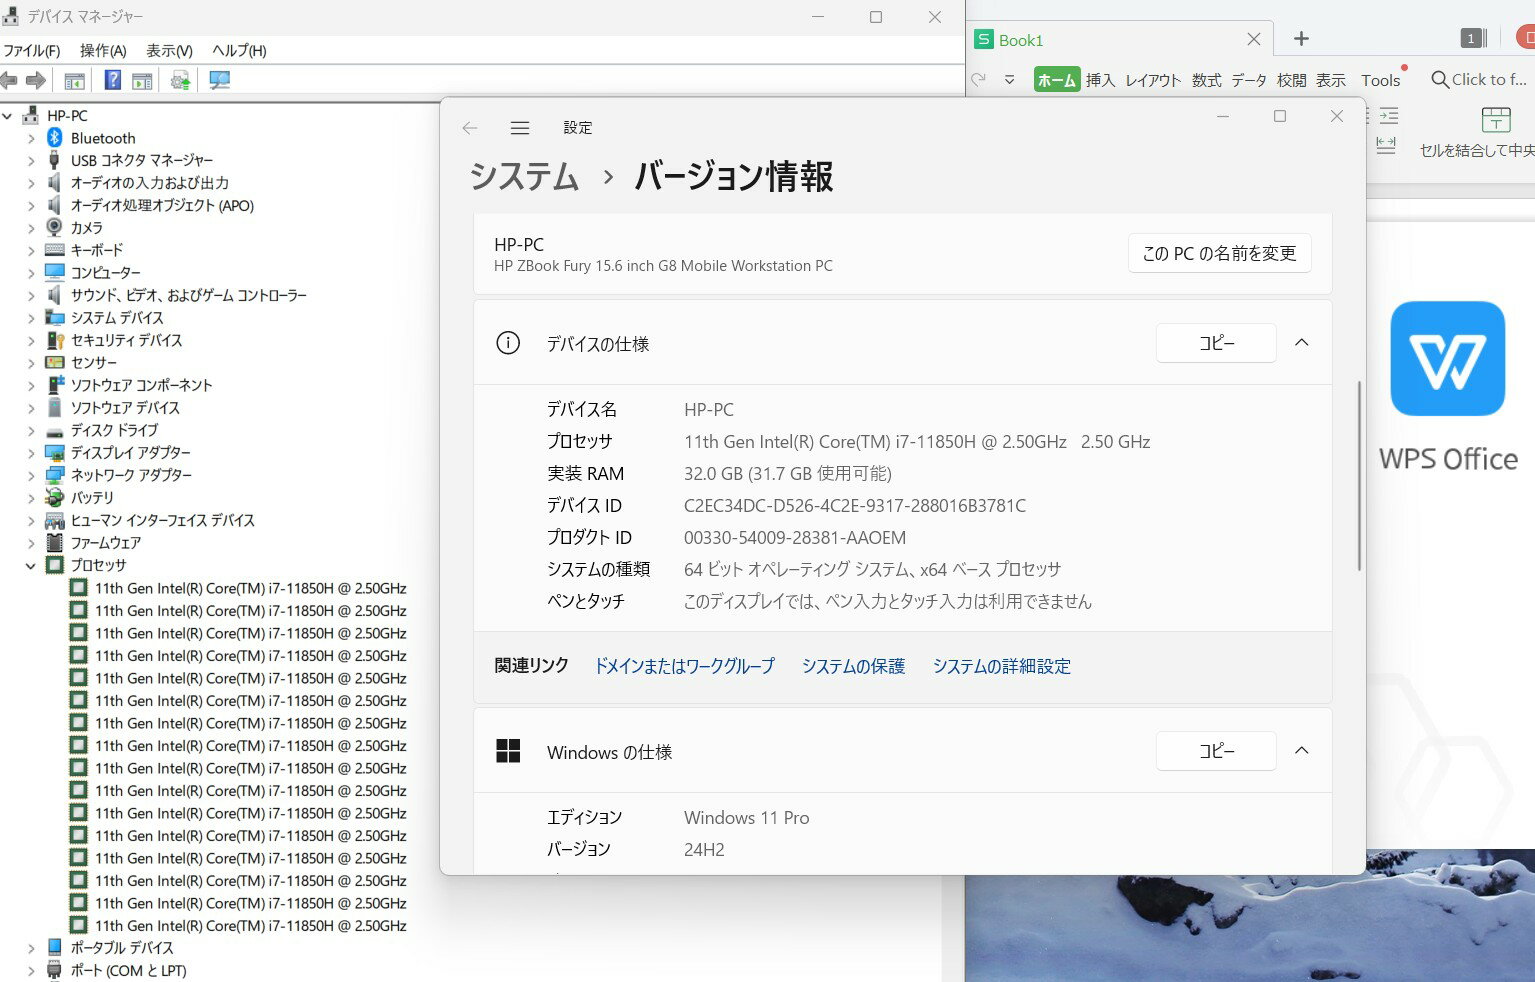The height and width of the screenshot is (982, 1535).
Task: Add a new tab in WPS Office
Action: pos(1301,39)
